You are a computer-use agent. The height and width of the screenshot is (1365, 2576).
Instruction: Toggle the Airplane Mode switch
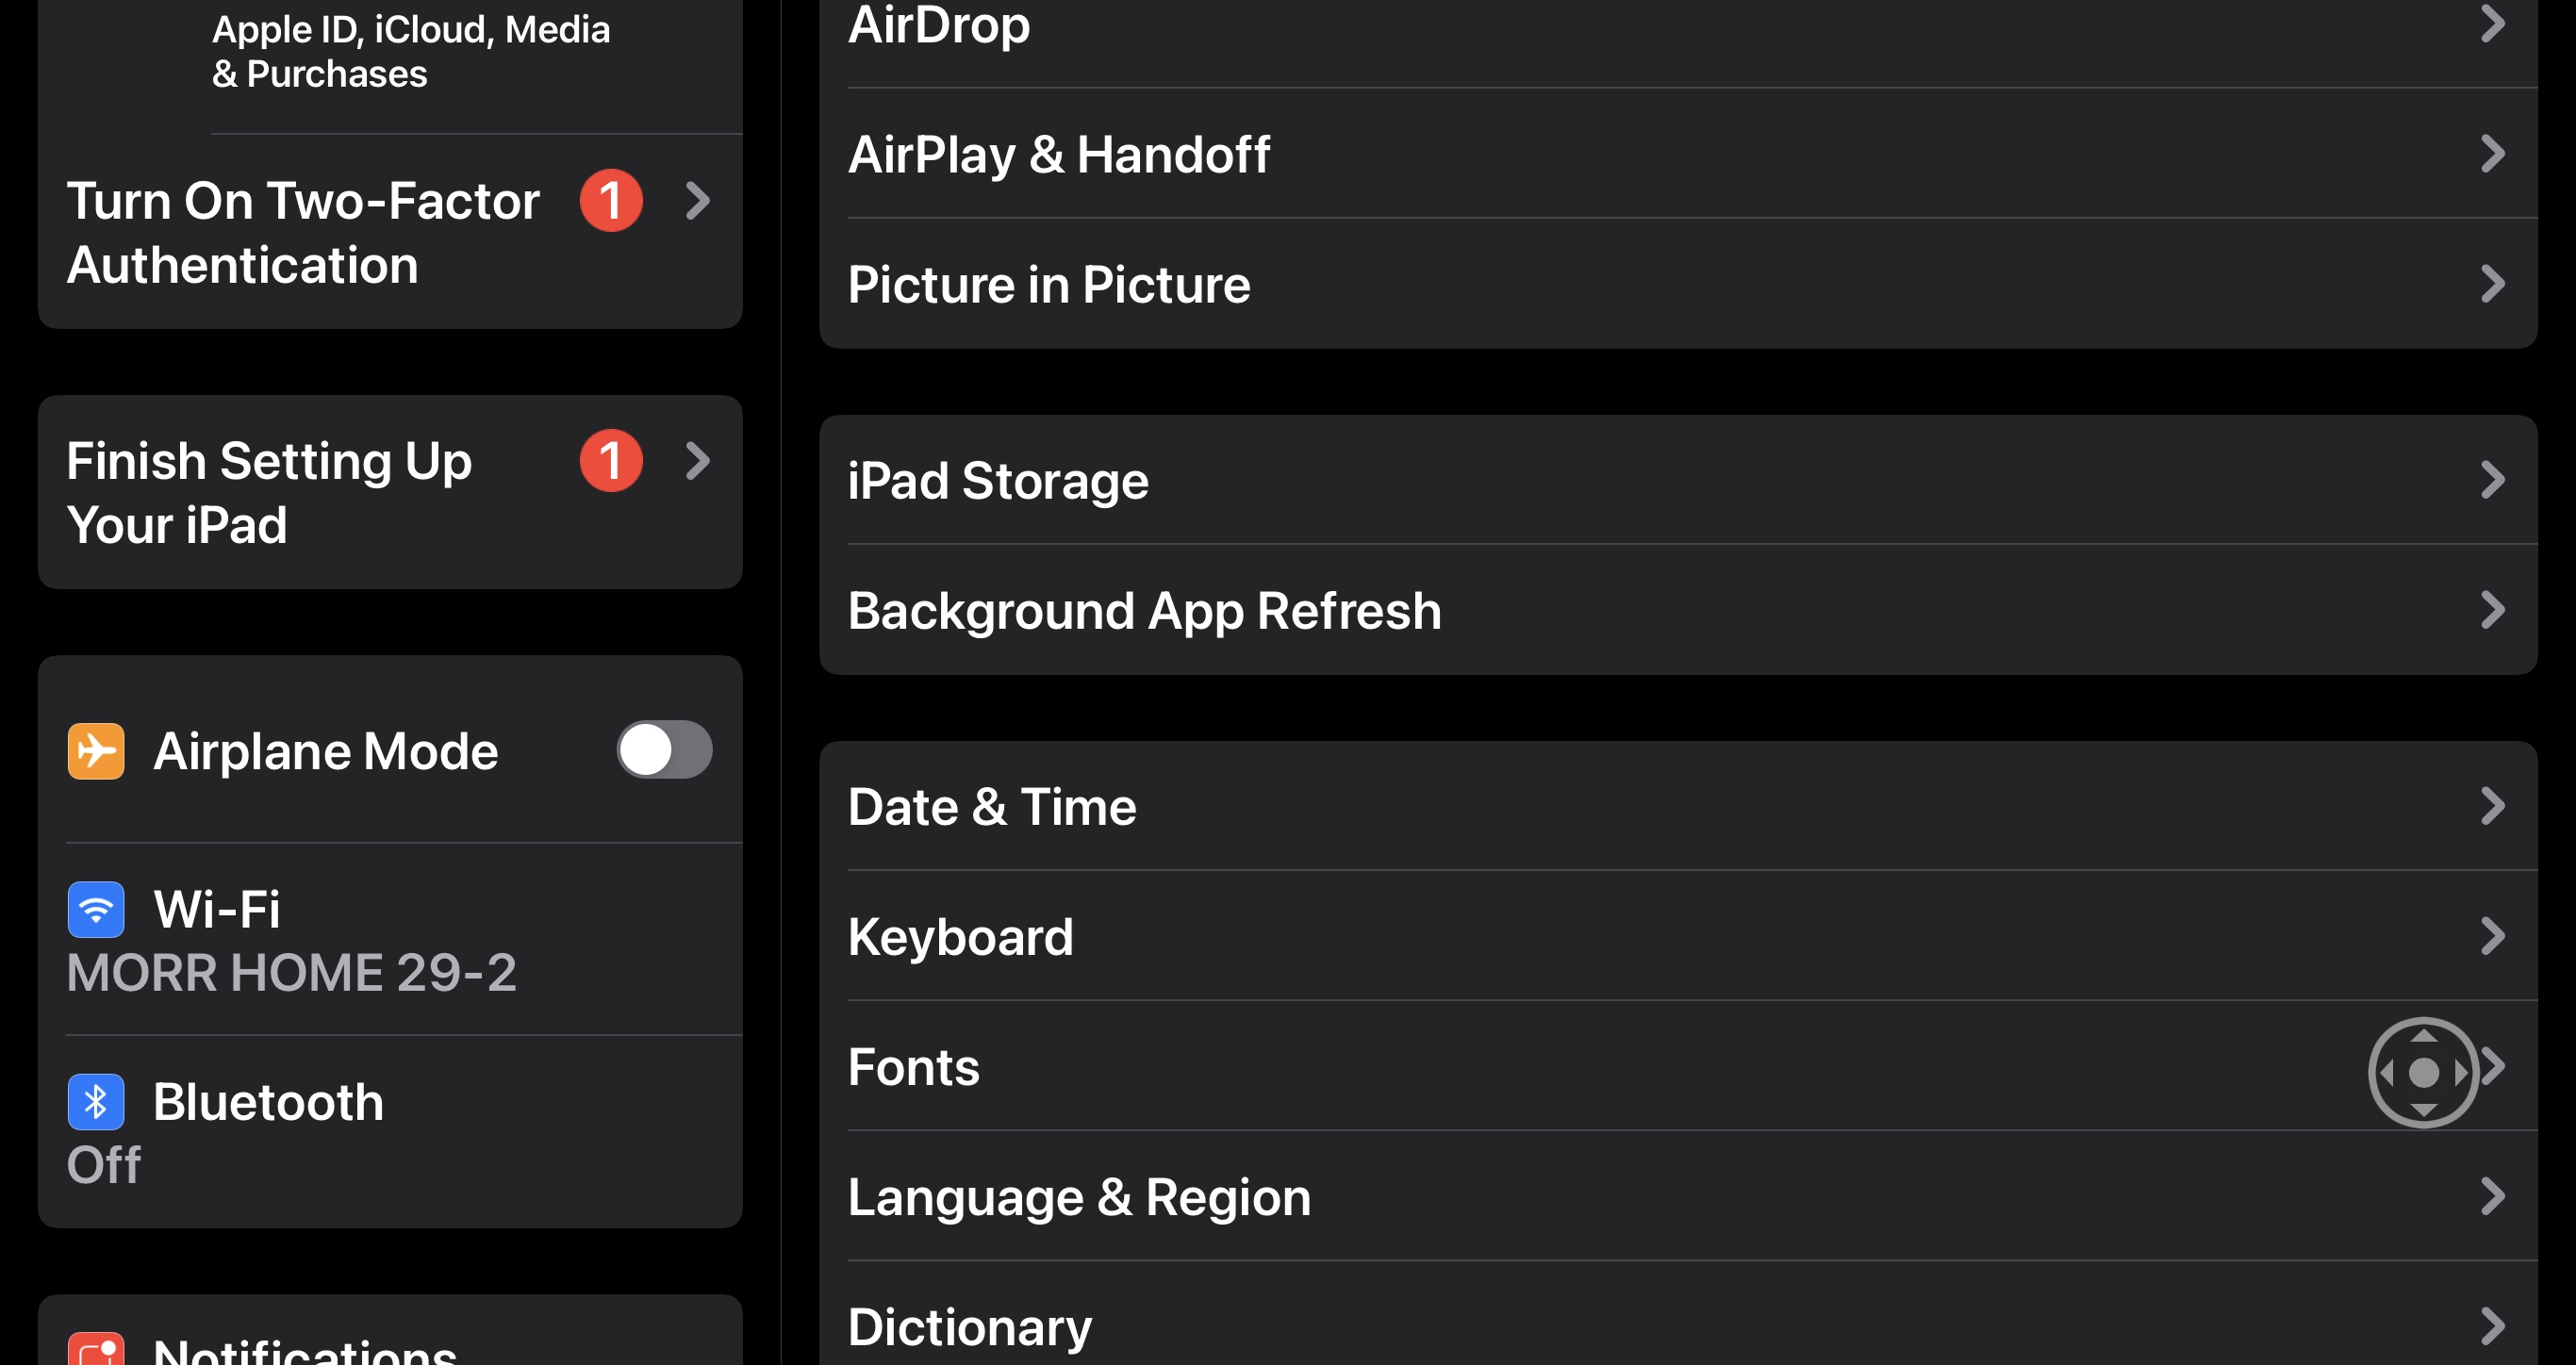[664, 750]
